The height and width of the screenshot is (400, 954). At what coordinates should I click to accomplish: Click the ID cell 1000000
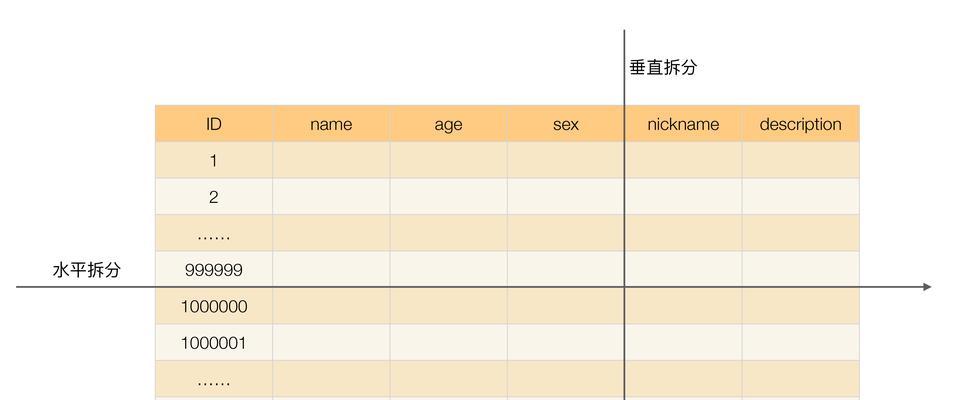click(214, 306)
